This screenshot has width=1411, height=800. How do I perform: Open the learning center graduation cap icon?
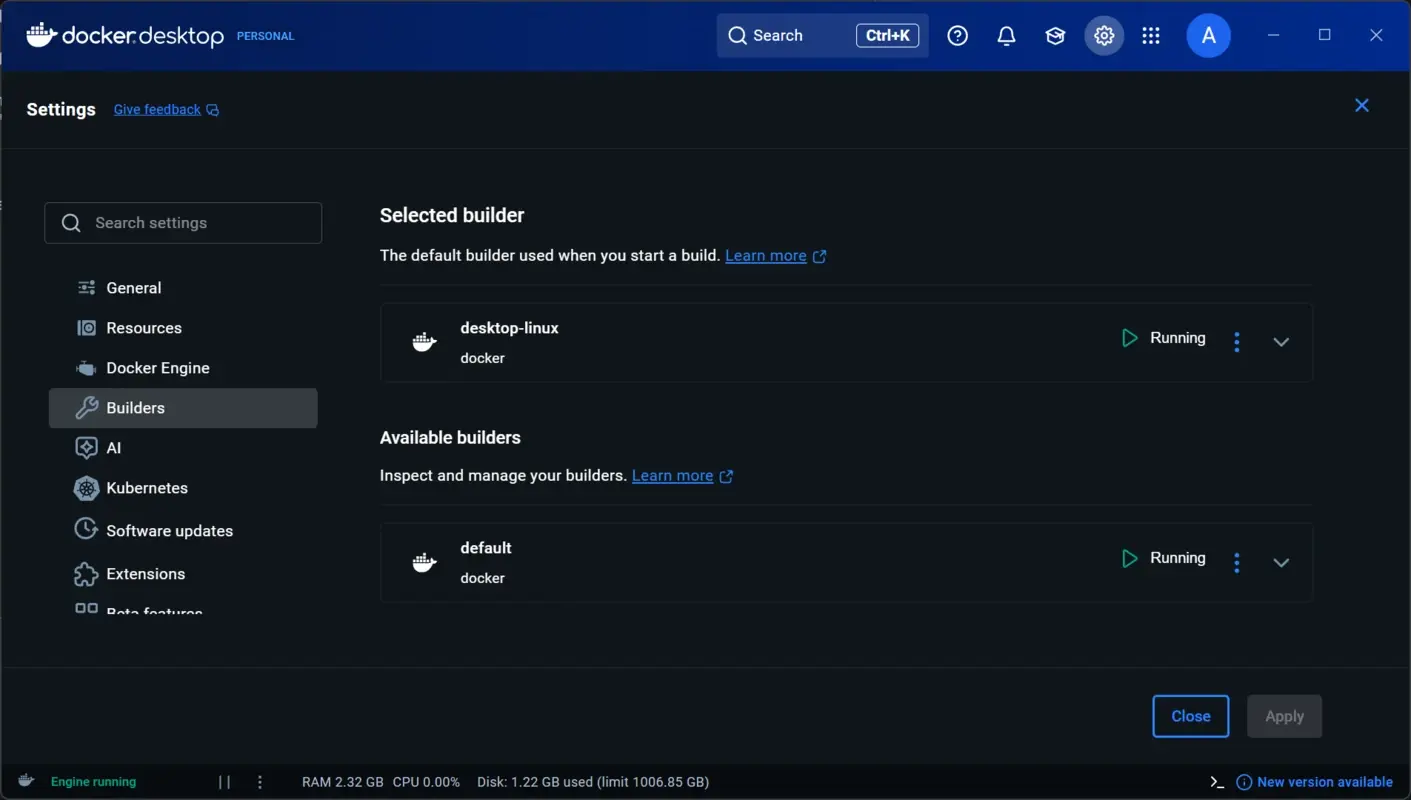point(1054,35)
